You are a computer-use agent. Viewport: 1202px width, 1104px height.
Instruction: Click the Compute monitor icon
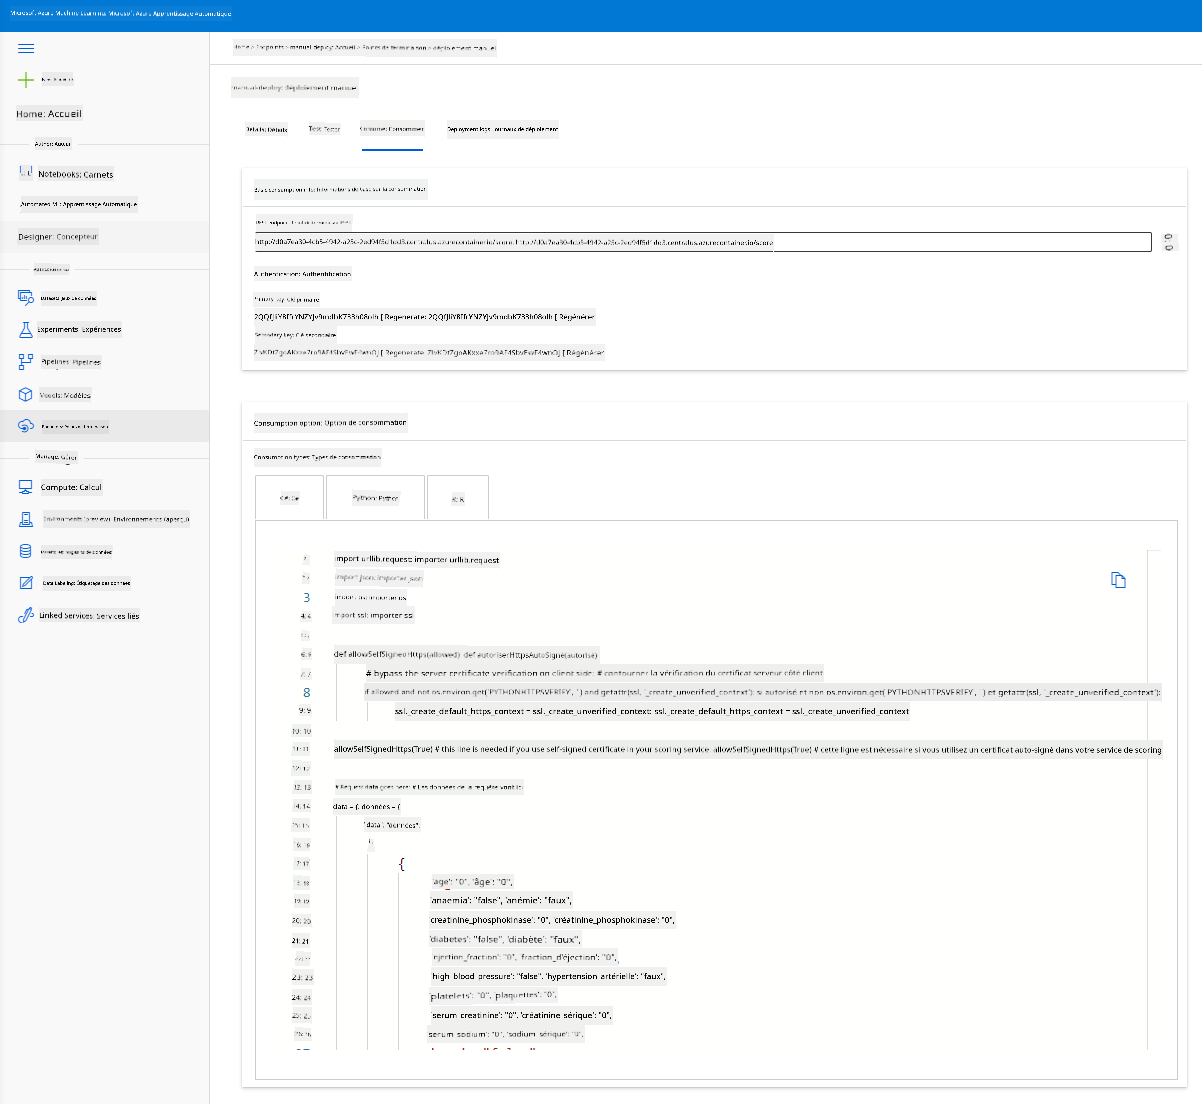pyautogui.click(x=26, y=487)
